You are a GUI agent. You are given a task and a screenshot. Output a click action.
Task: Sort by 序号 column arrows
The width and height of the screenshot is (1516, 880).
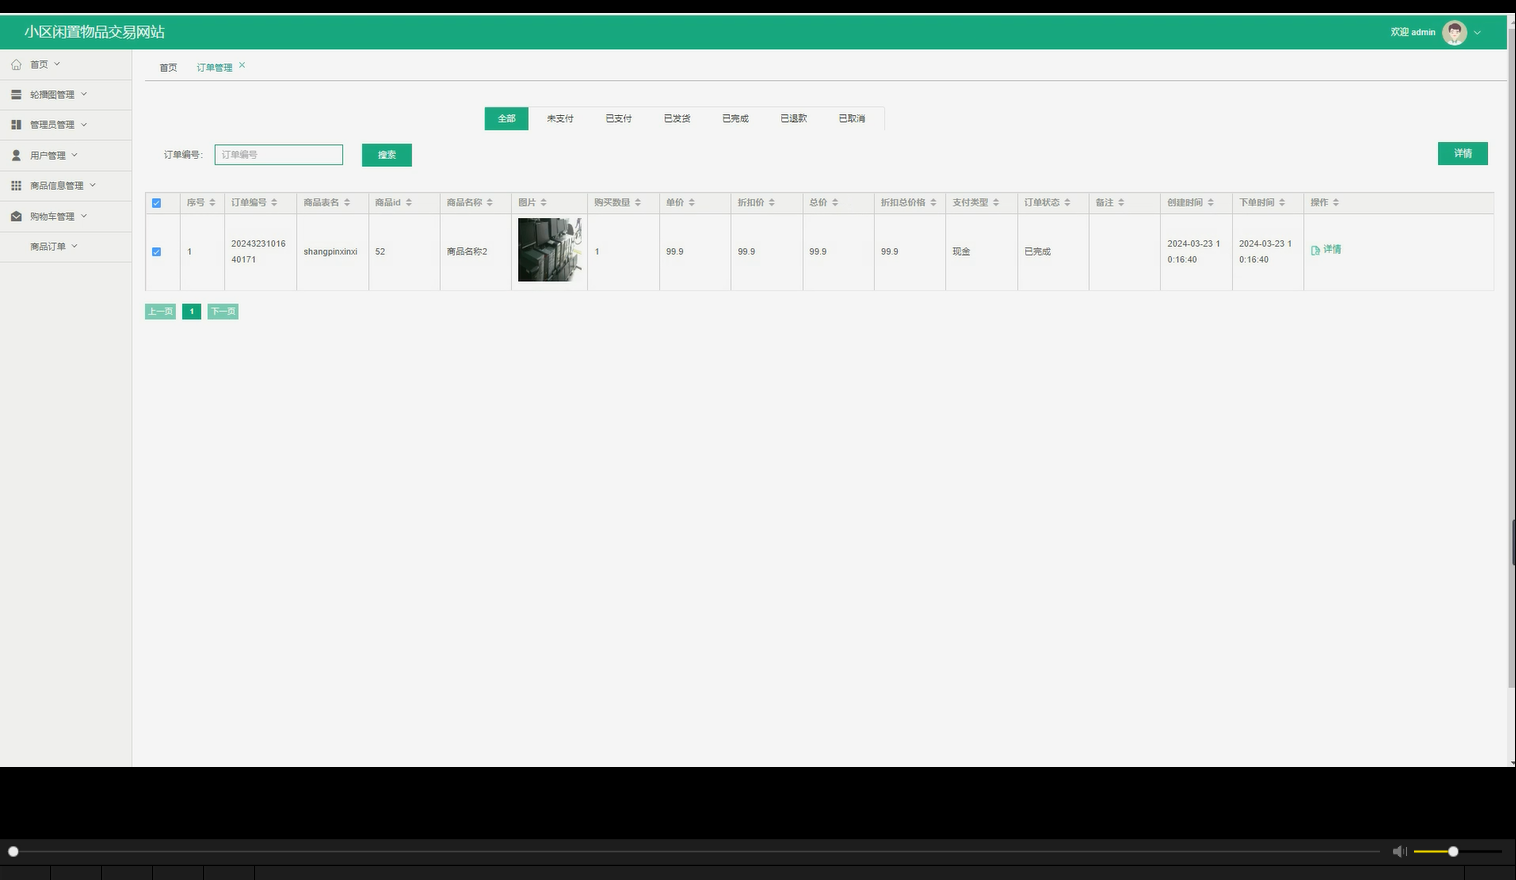coord(212,202)
